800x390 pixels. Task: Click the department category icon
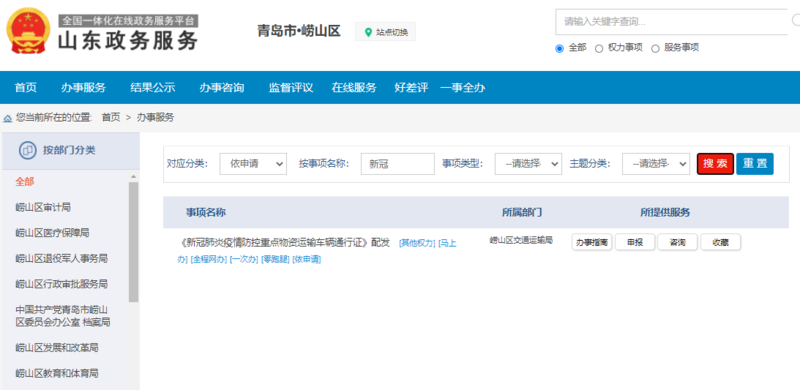[x=28, y=151]
